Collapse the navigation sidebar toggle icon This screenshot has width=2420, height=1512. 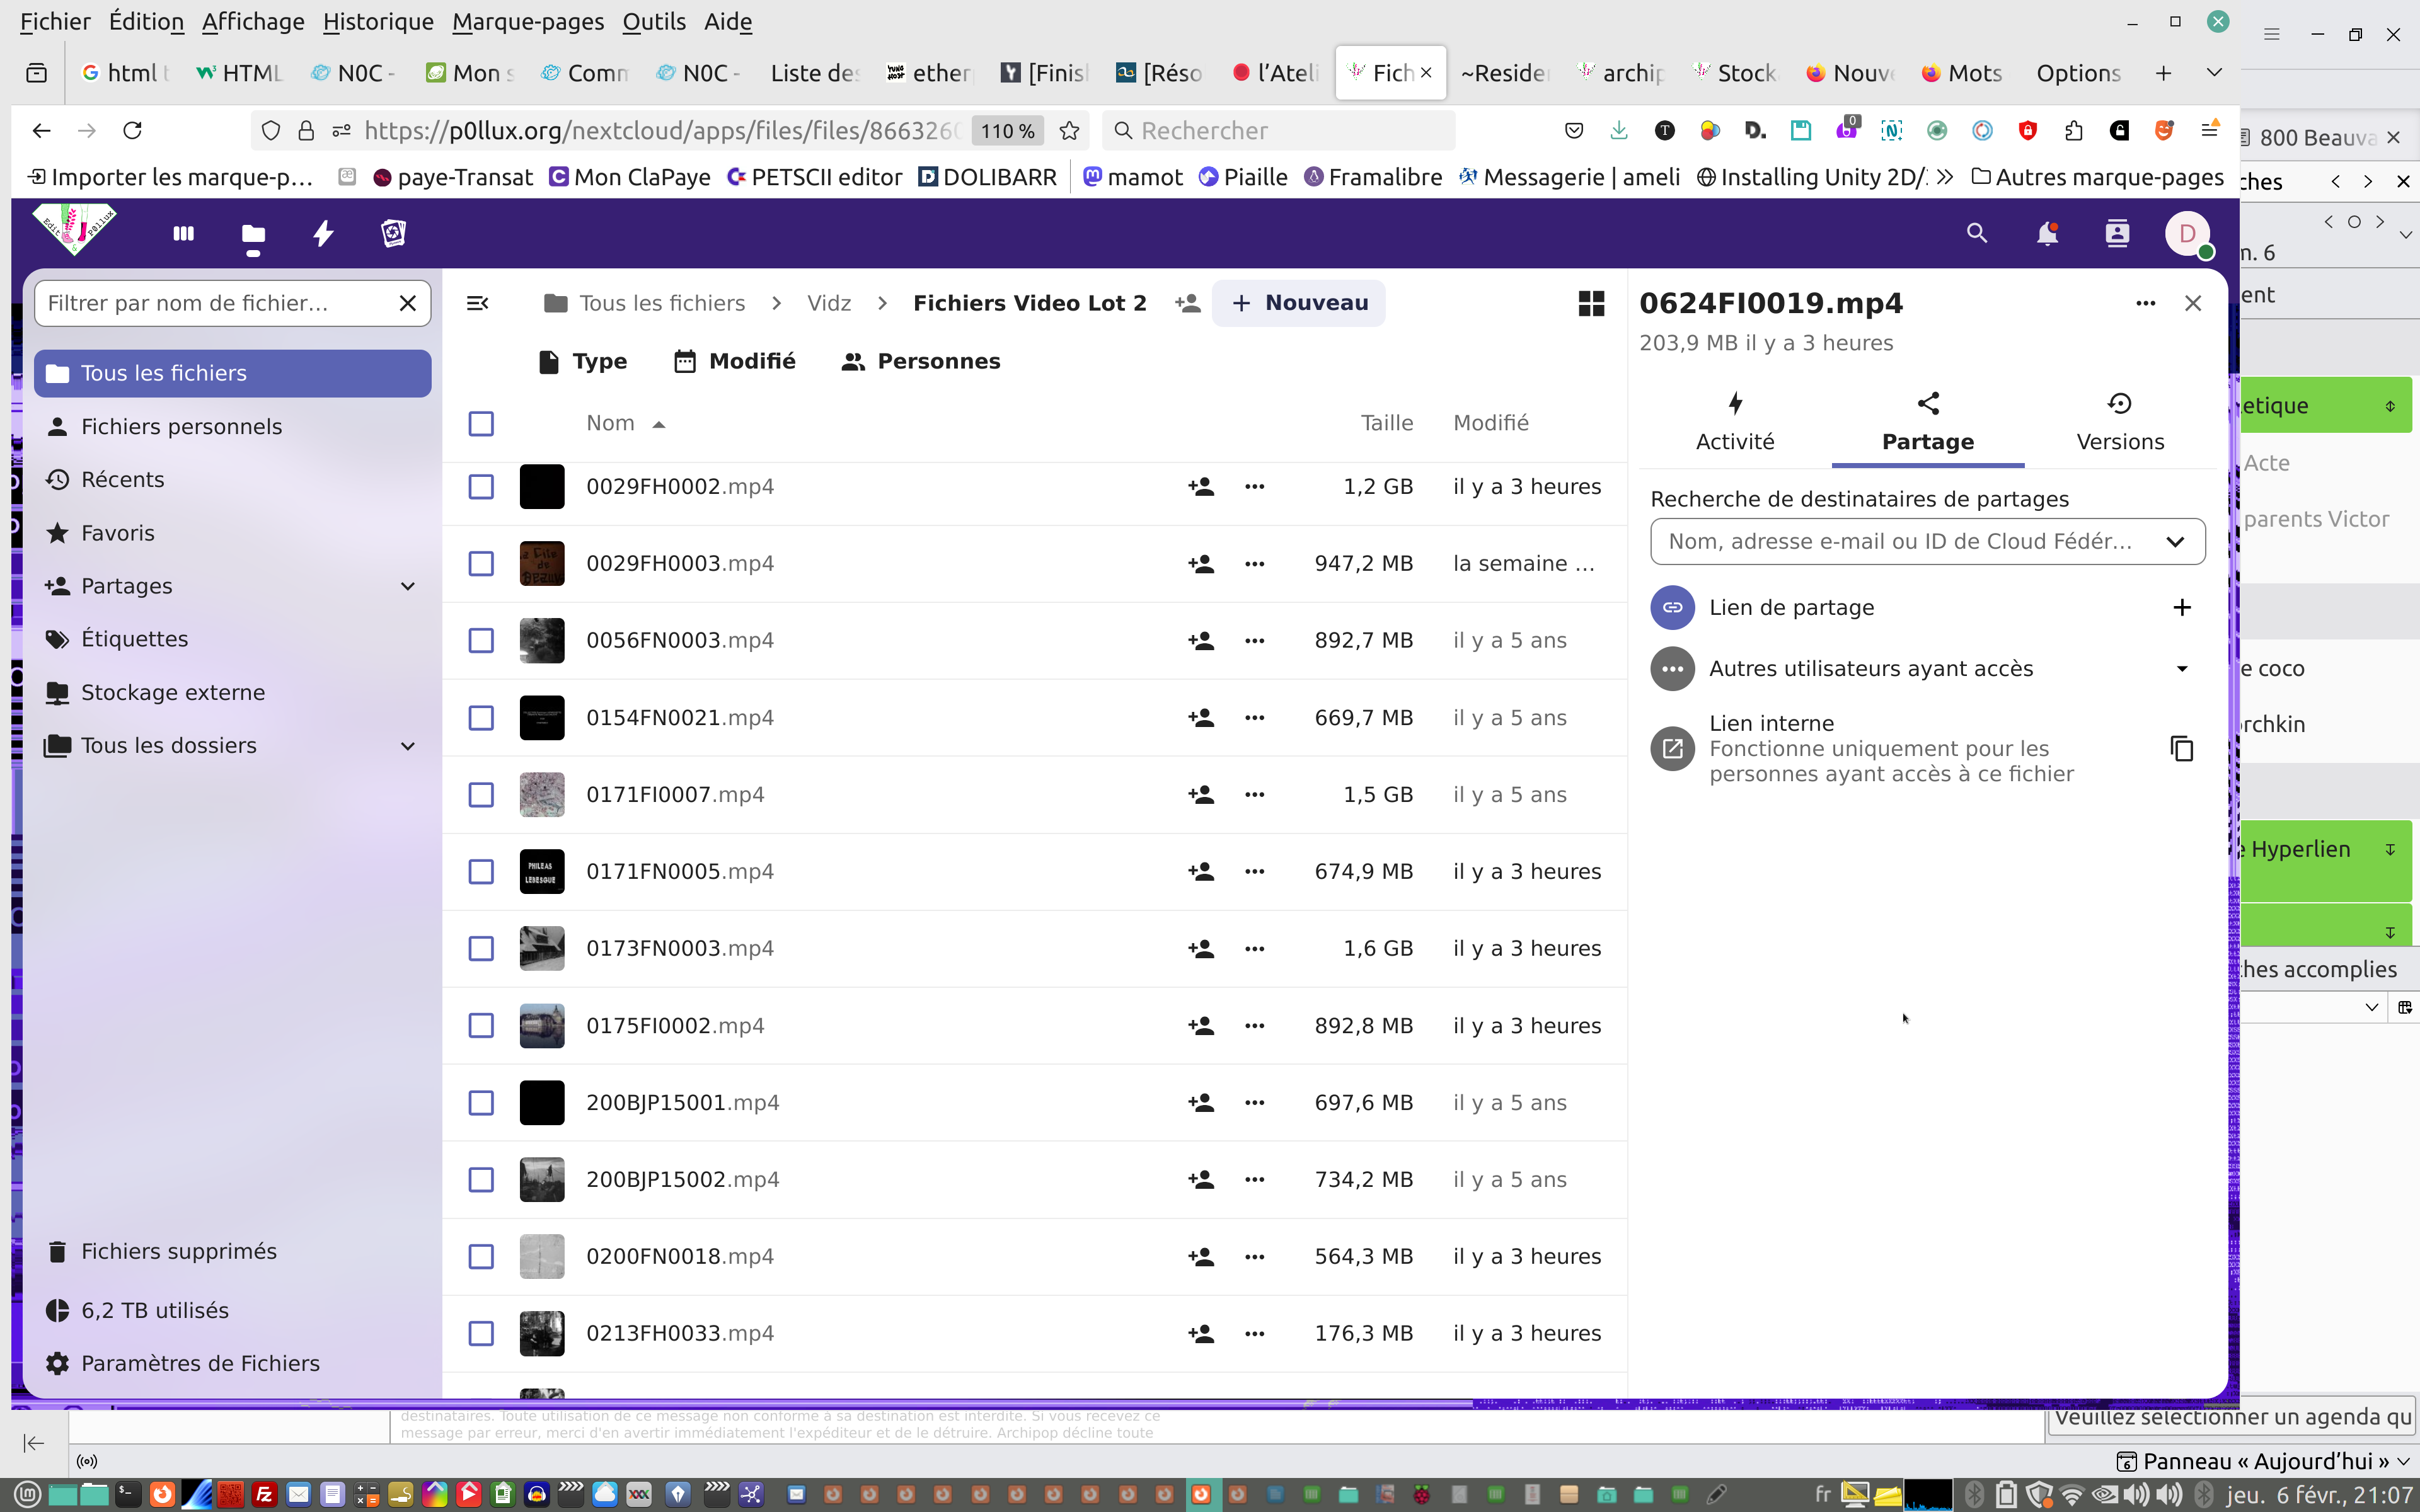click(x=477, y=303)
